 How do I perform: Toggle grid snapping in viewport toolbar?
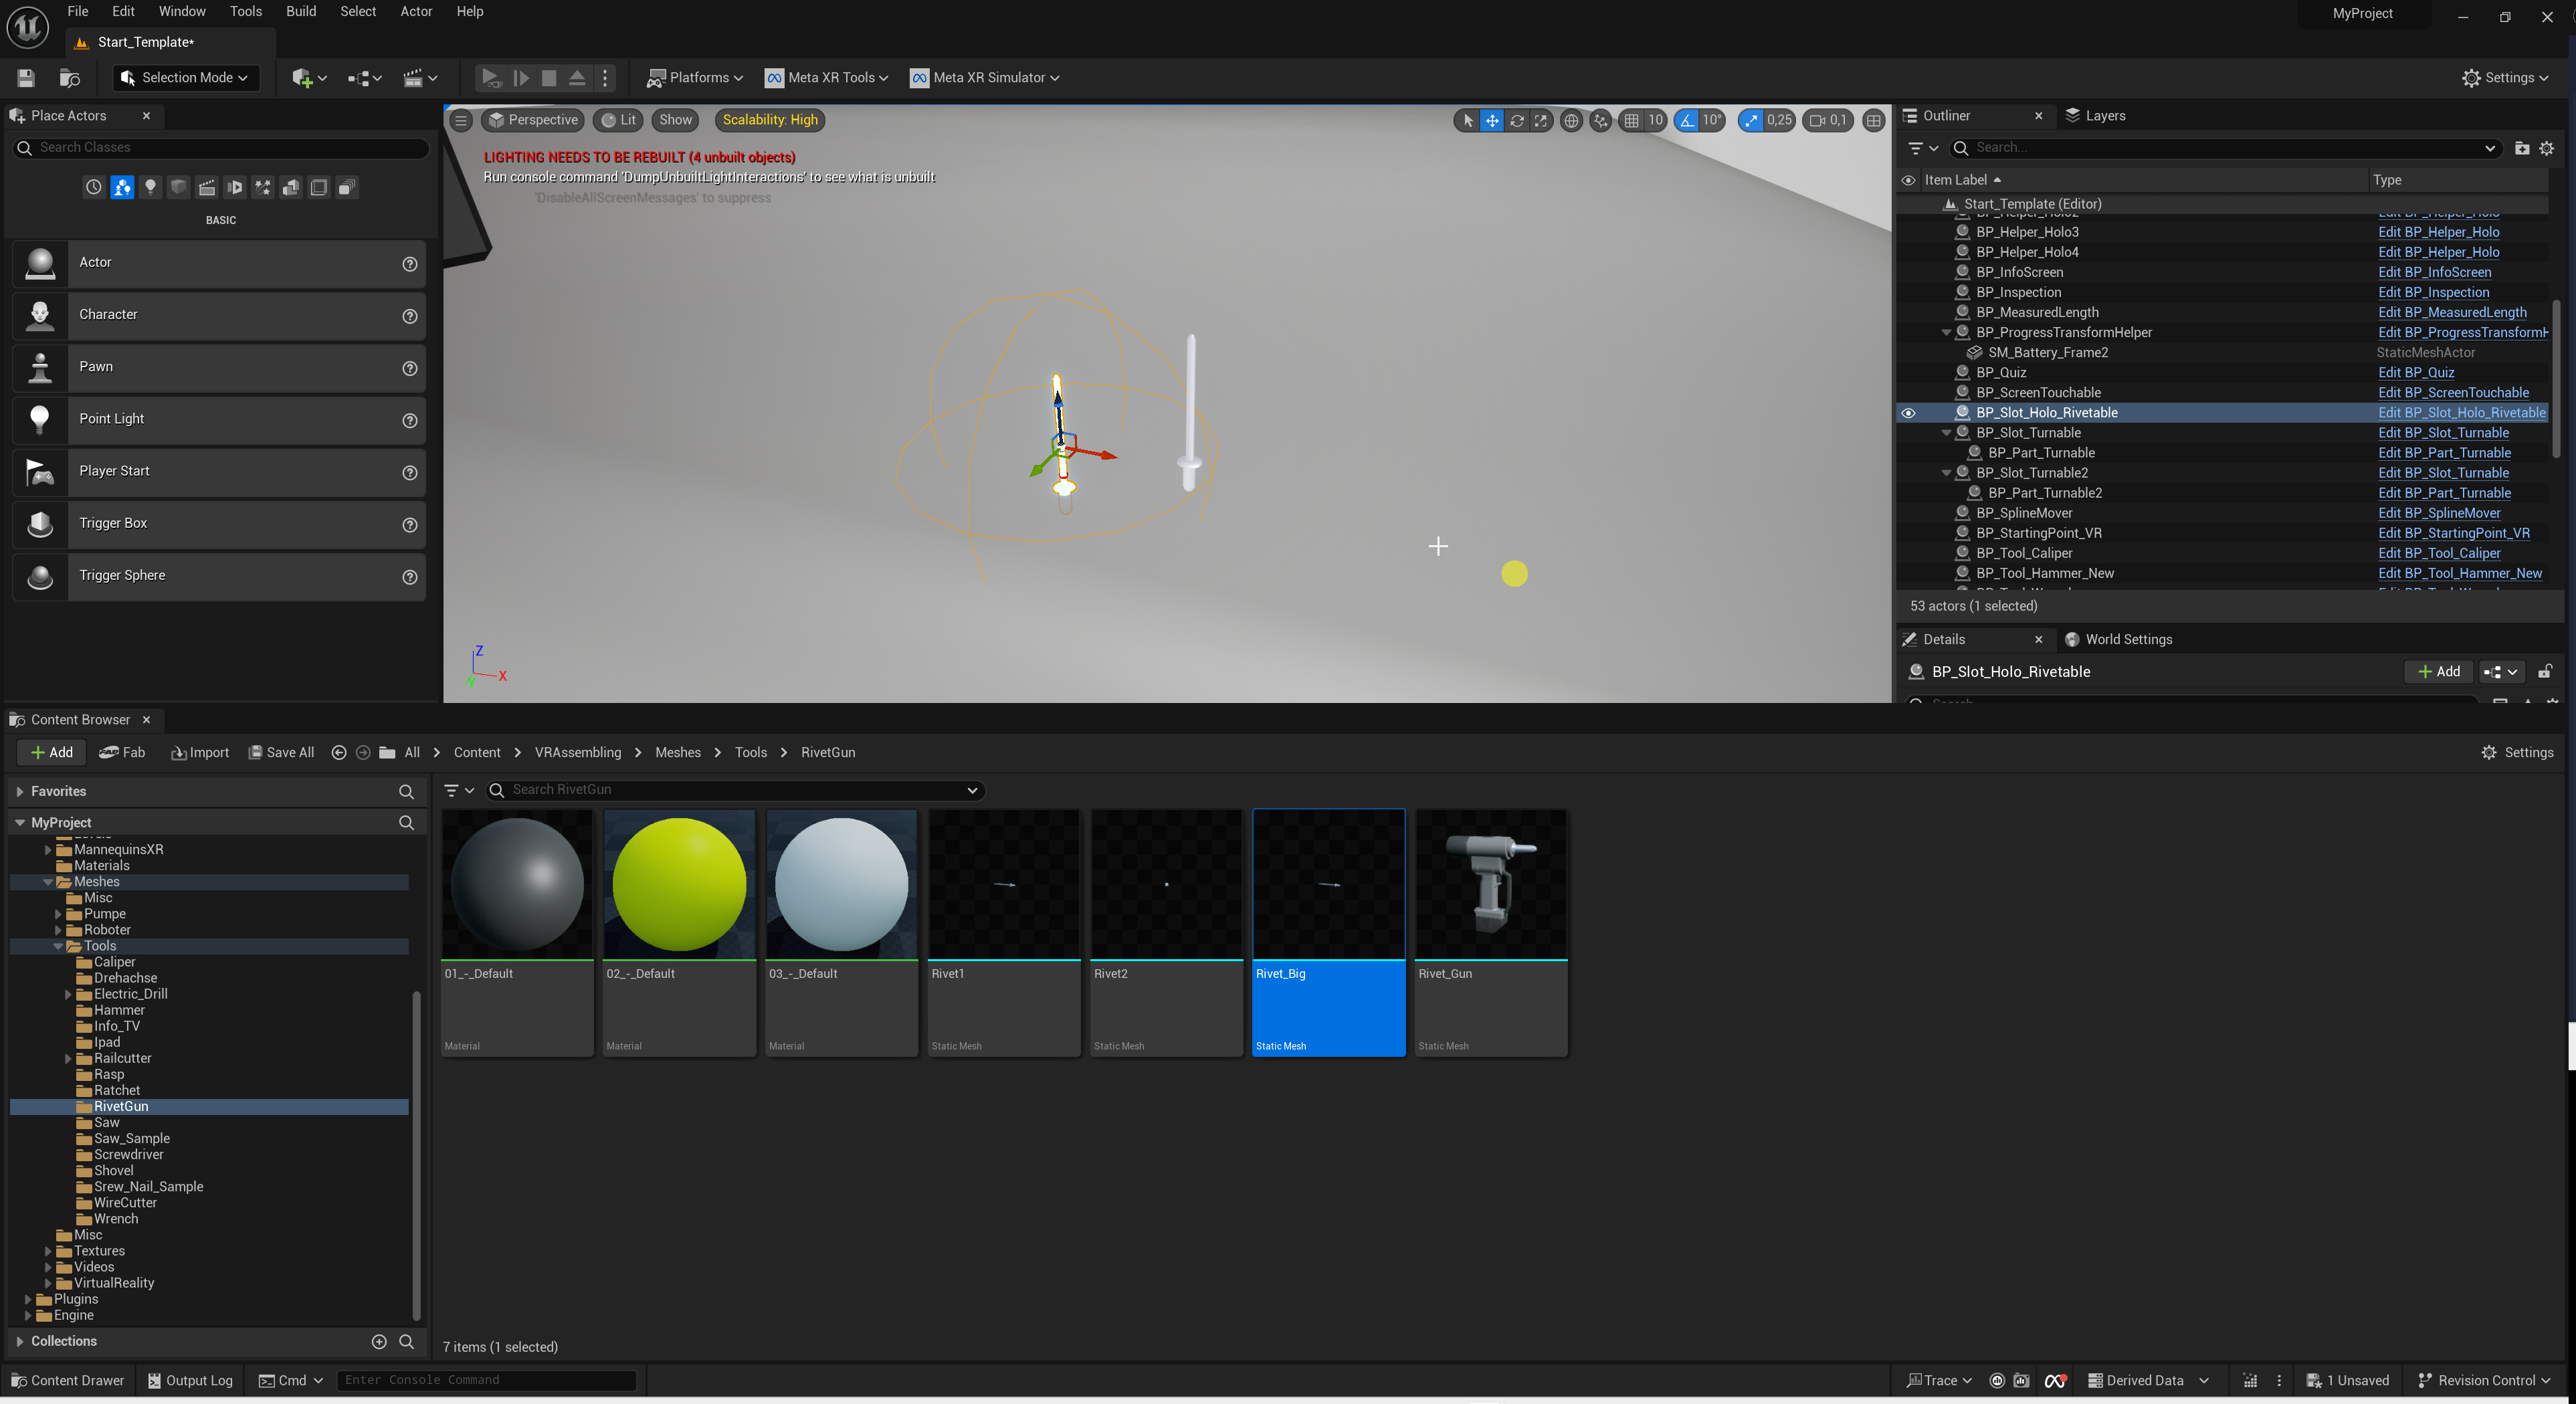point(1632,120)
